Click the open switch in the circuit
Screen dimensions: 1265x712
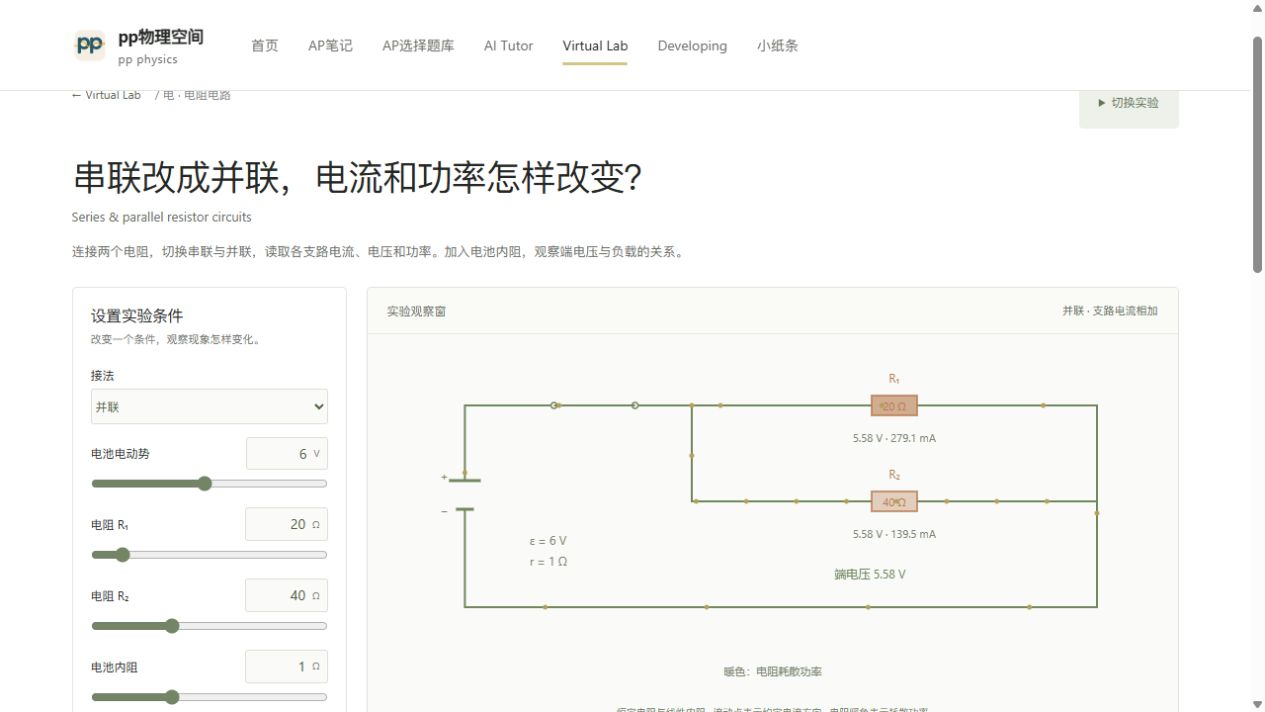coord(594,405)
